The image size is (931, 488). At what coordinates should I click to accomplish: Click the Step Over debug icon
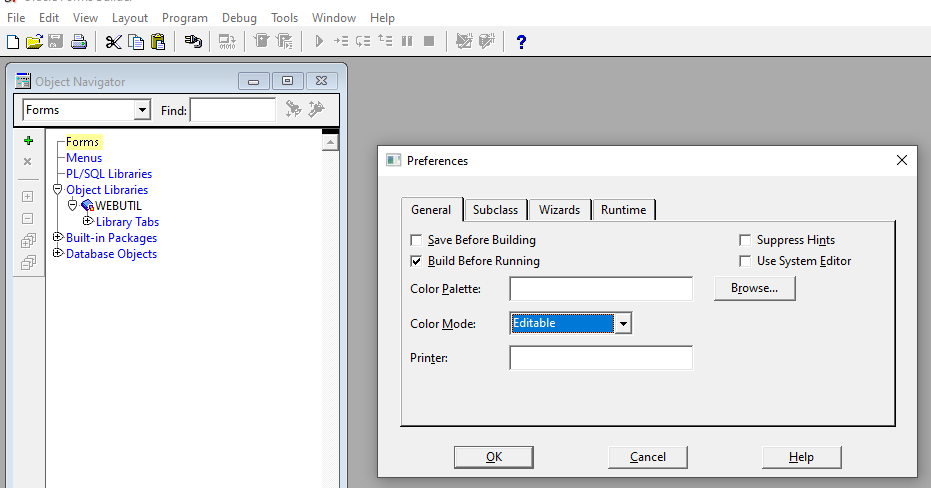(363, 42)
